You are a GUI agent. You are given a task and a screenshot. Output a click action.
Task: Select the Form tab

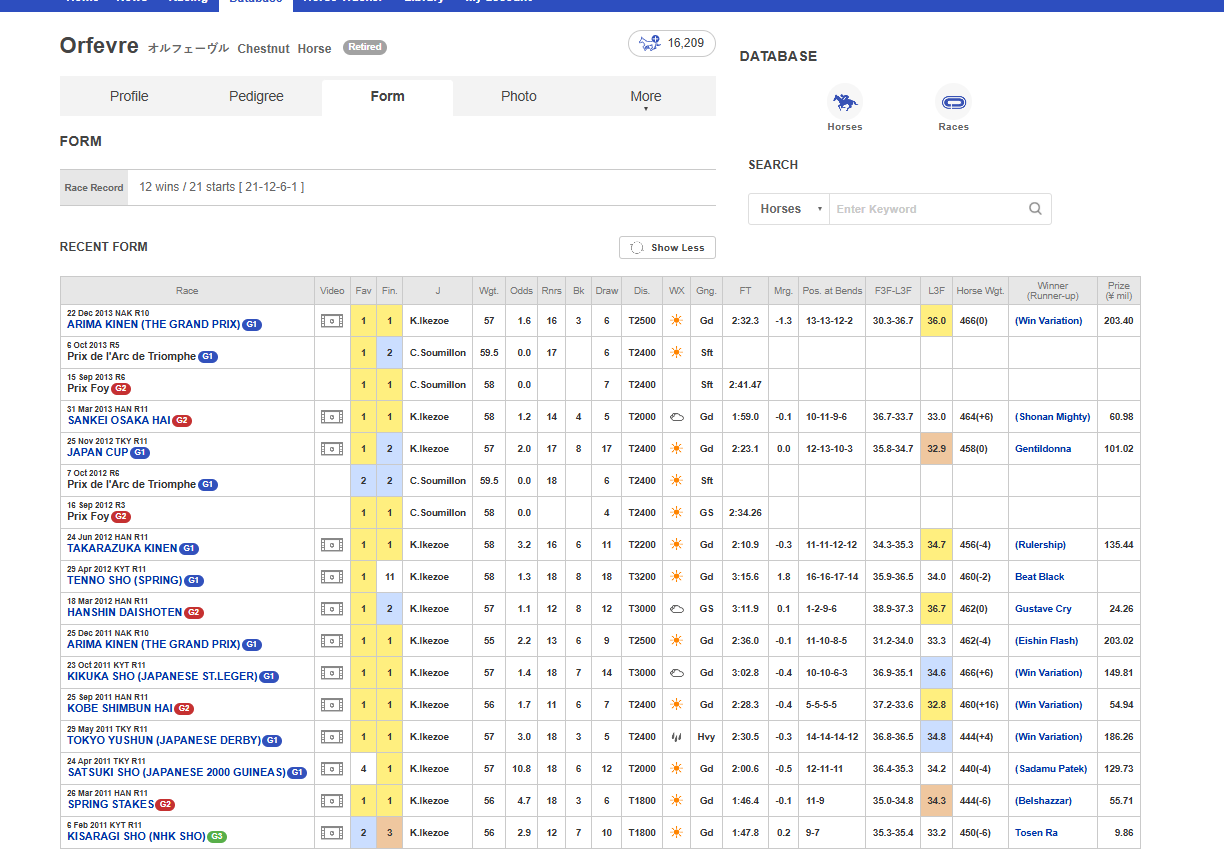(x=387, y=97)
